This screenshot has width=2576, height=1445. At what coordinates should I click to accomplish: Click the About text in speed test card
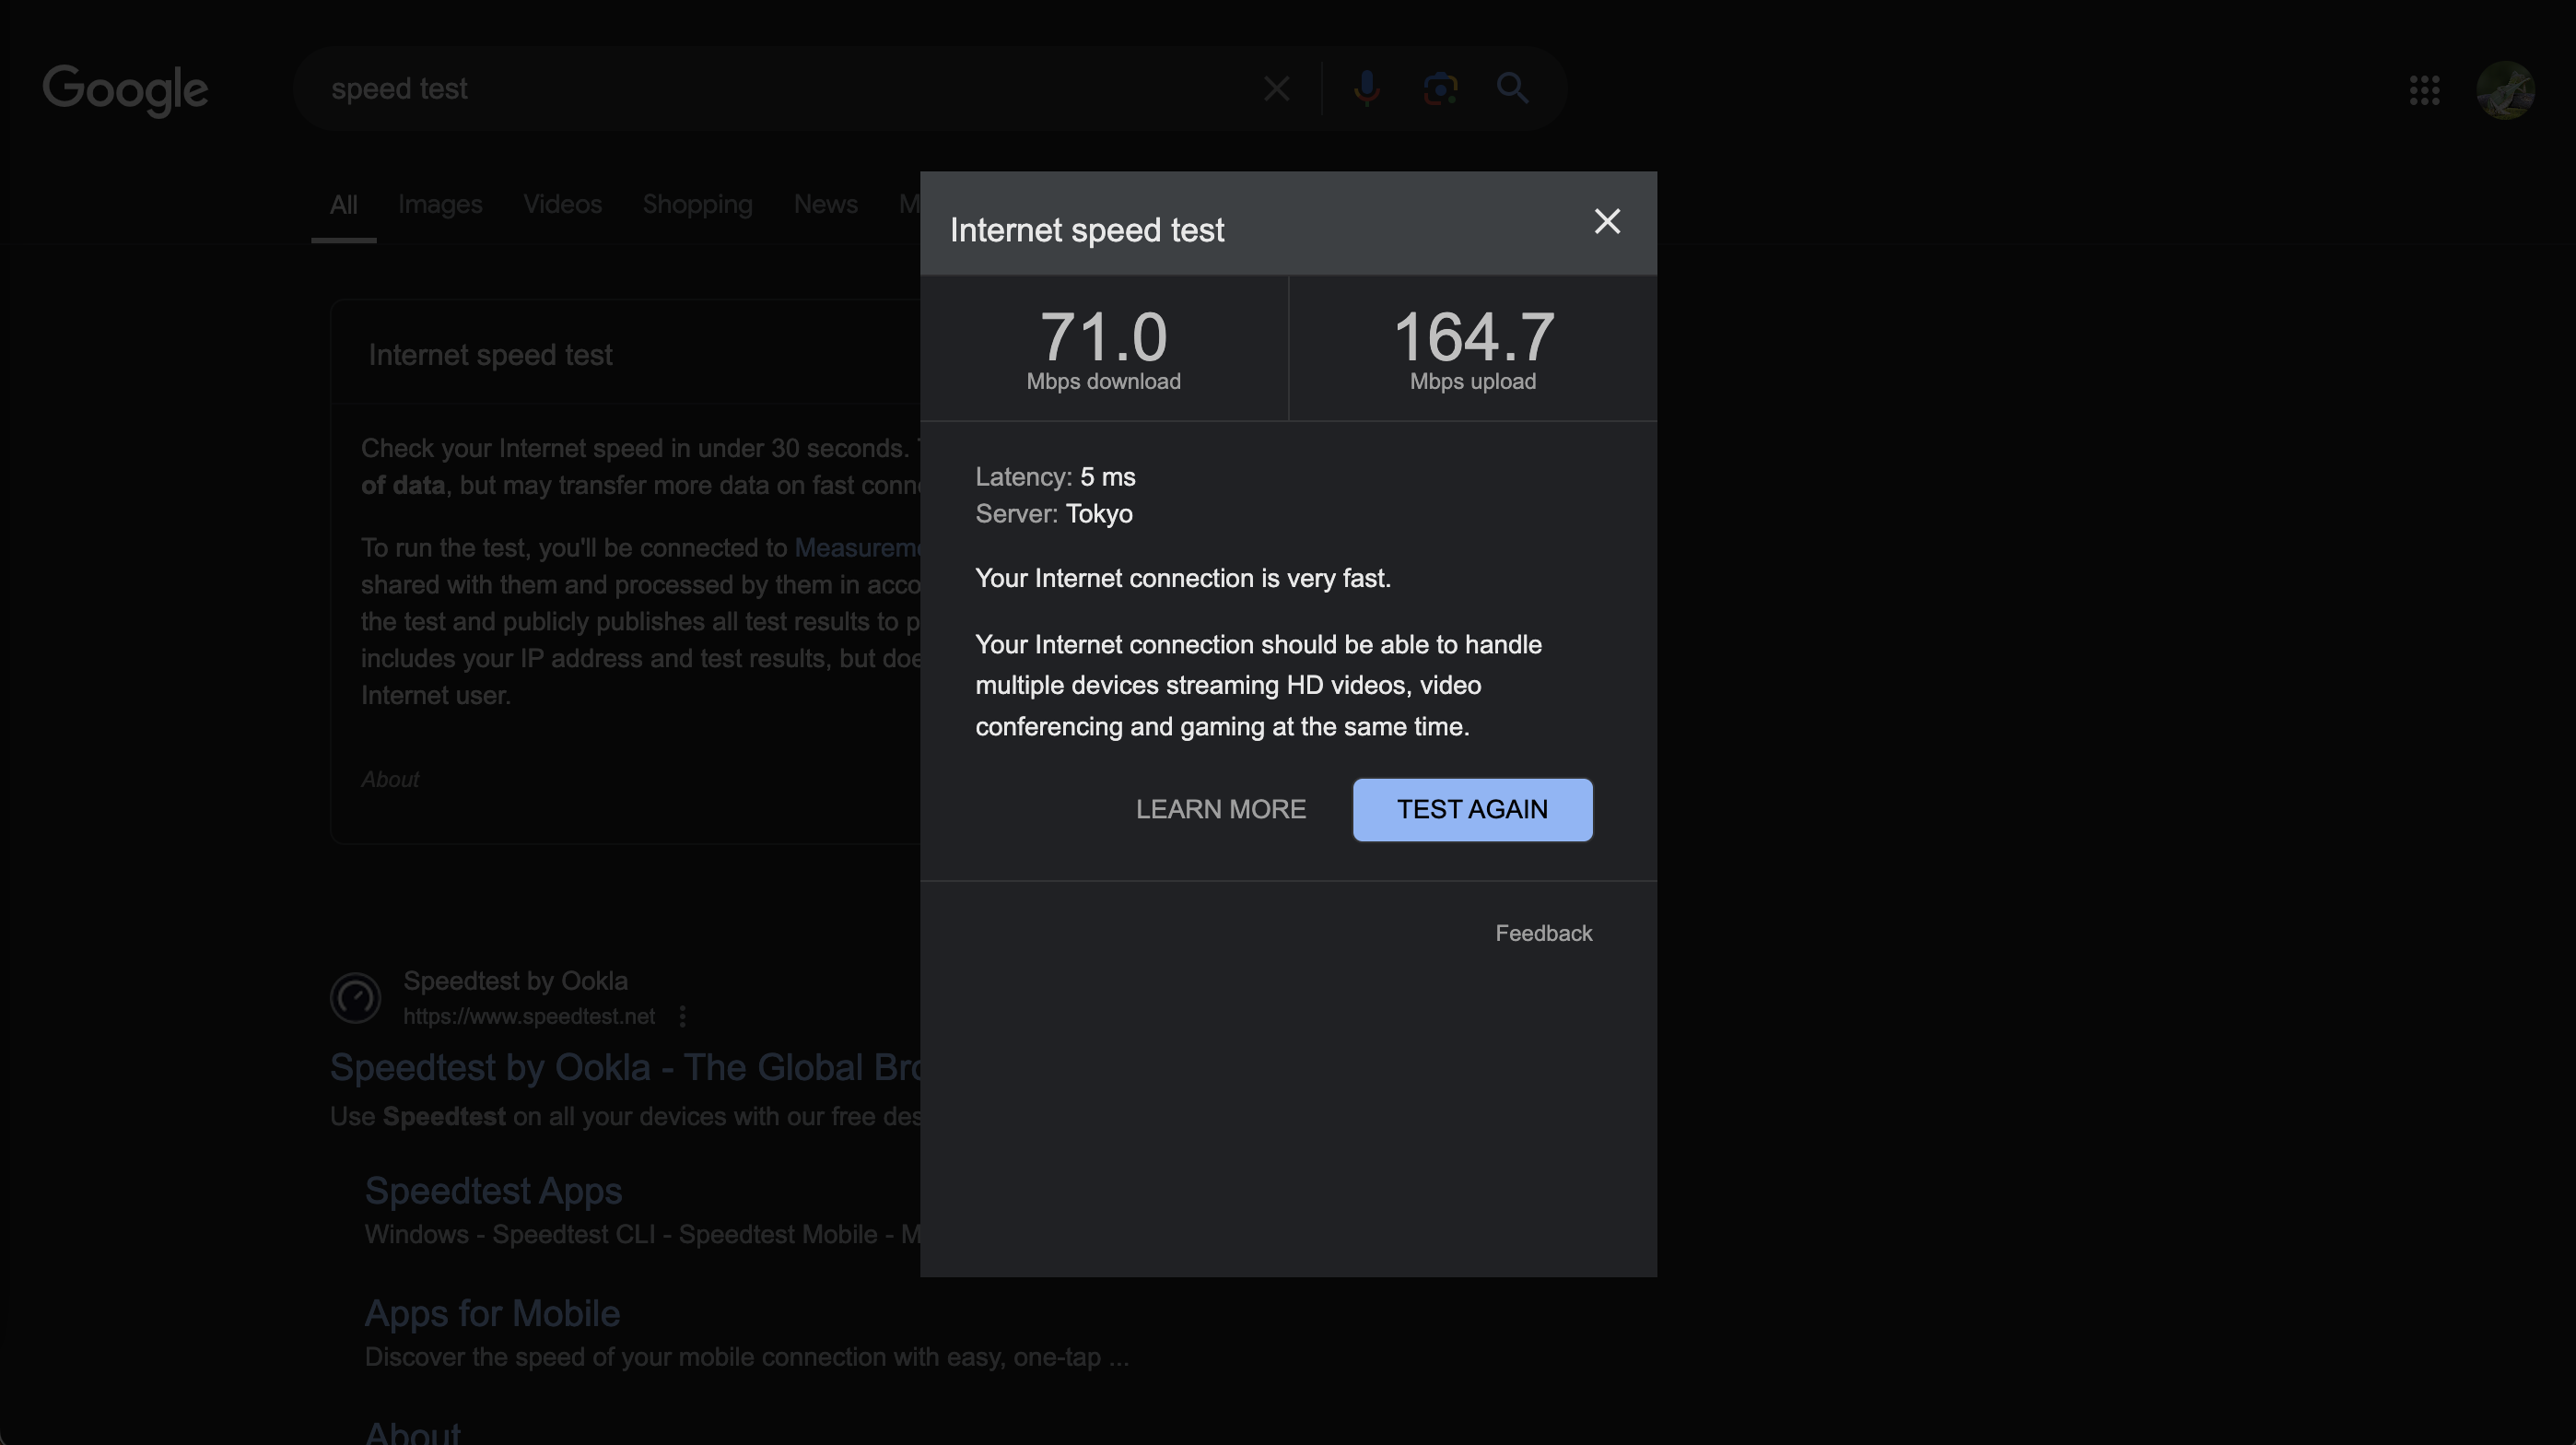click(389, 779)
